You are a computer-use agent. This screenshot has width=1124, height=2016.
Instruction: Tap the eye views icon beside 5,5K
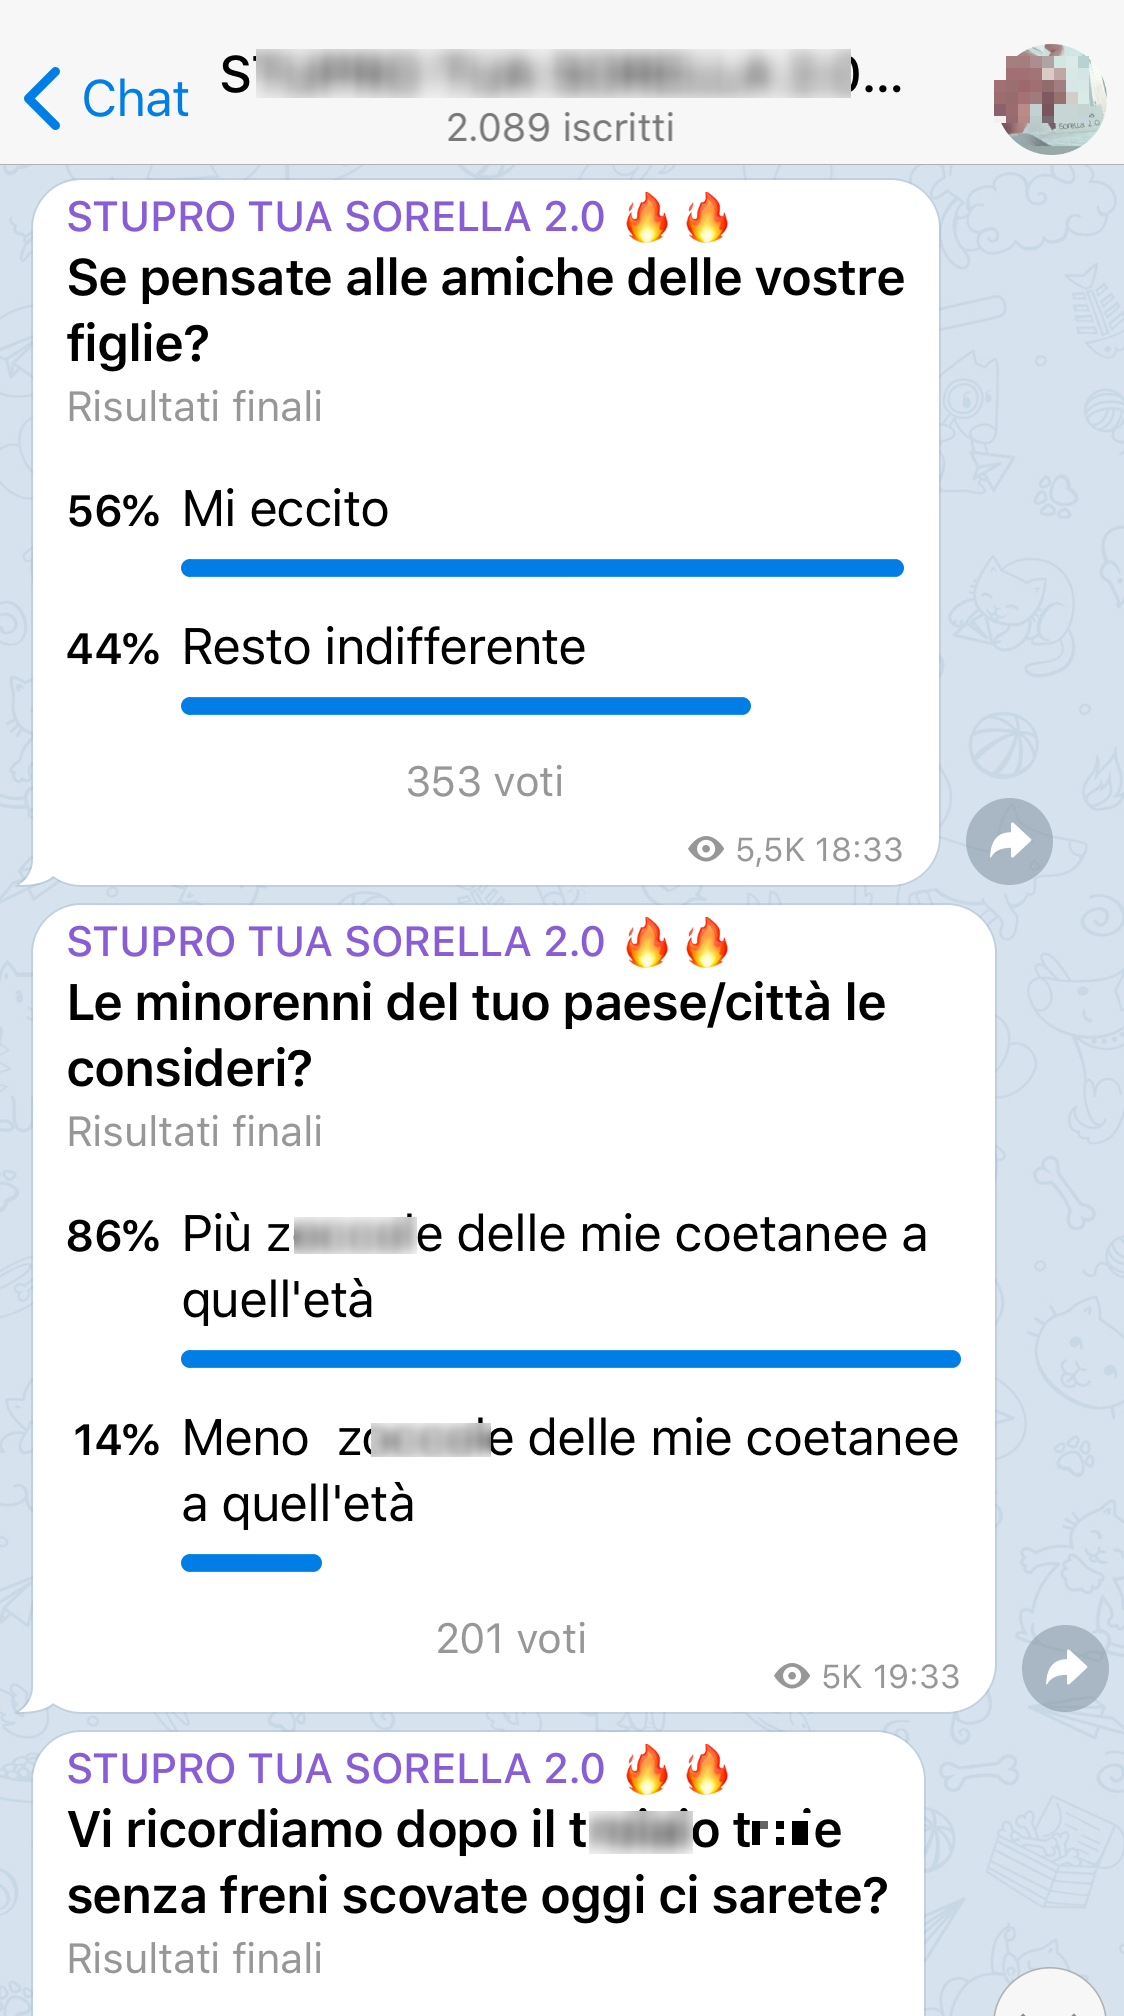click(706, 849)
